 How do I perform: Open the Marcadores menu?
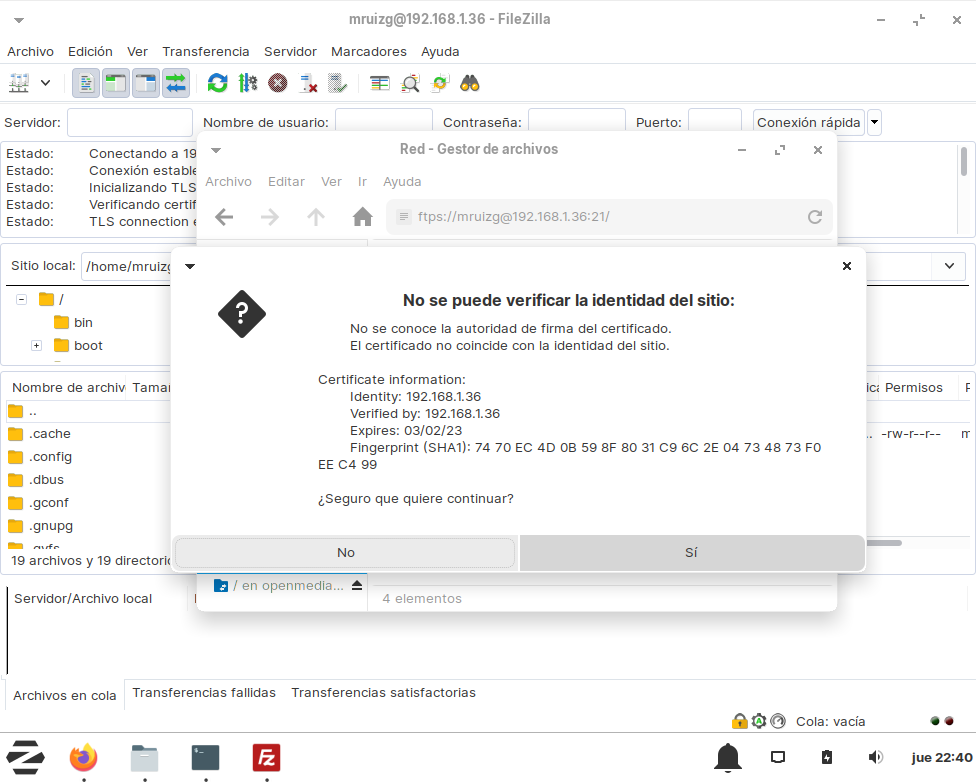(368, 51)
